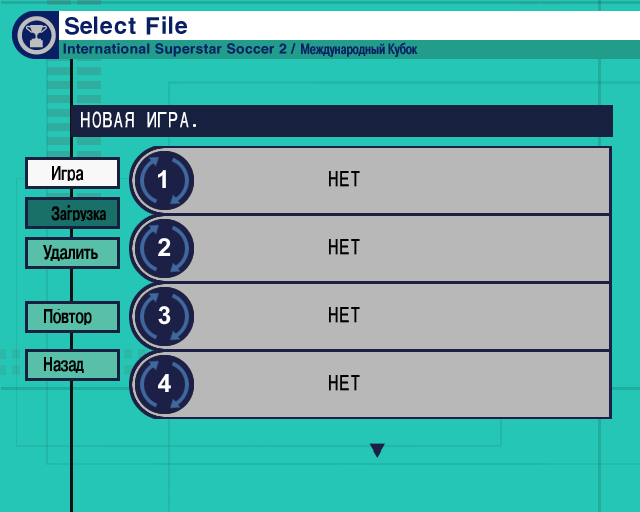Image resolution: width=640 pixels, height=512 pixels.
Task: Click the Международный Кубок subtitle text
Action: pos(358,49)
